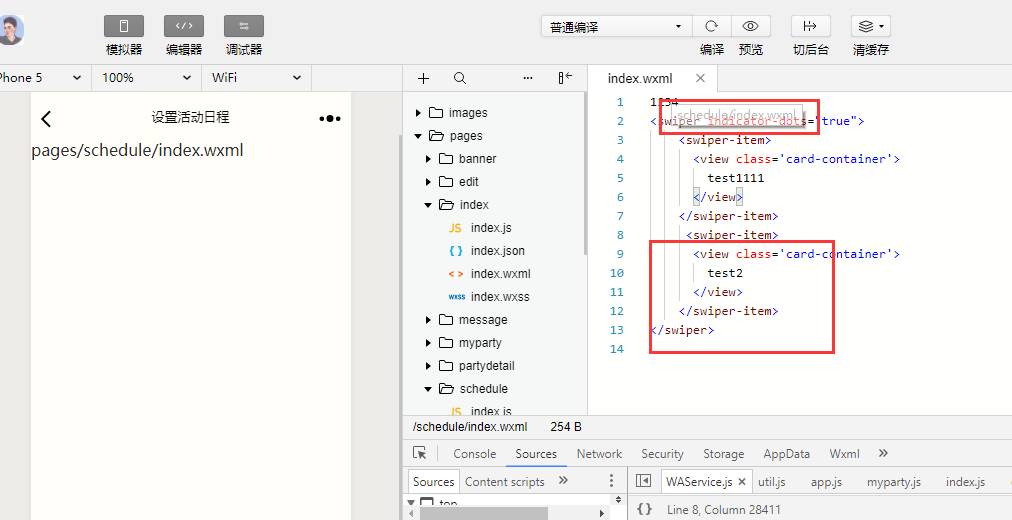Close the index.wxml editor tab

tap(700, 78)
